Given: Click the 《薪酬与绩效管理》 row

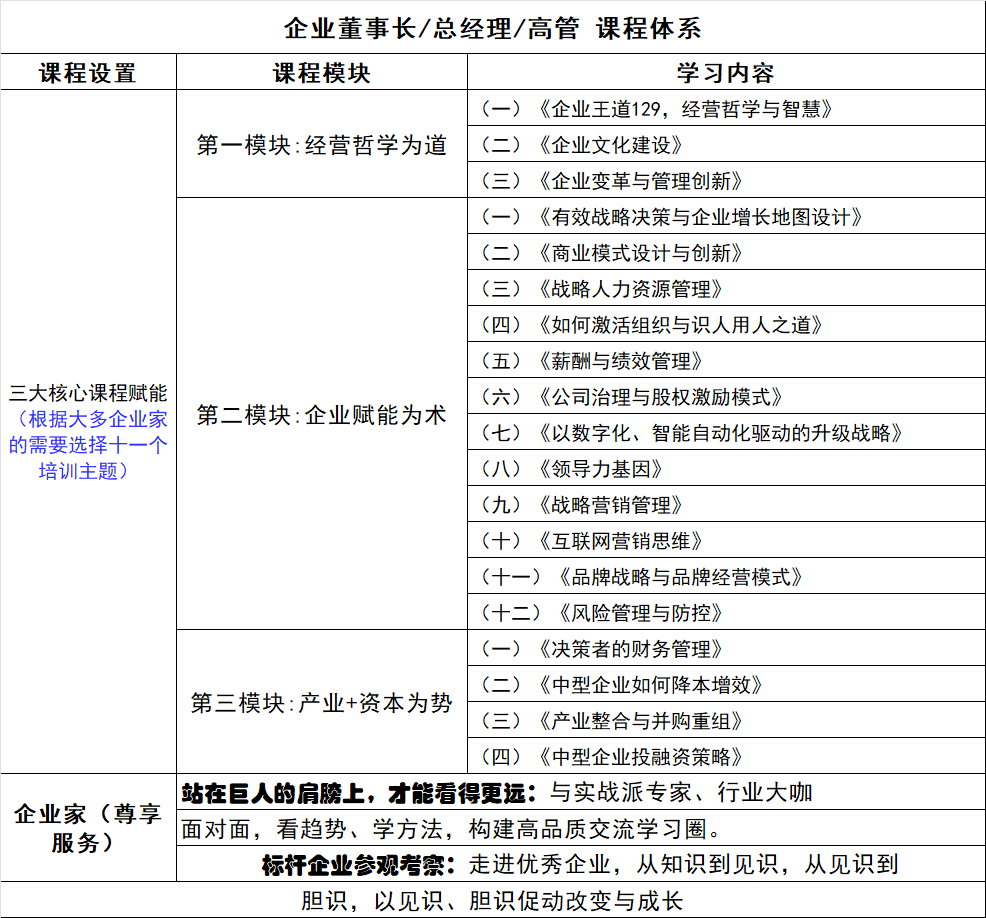Looking at the screenshot, I should click(592, 361).
